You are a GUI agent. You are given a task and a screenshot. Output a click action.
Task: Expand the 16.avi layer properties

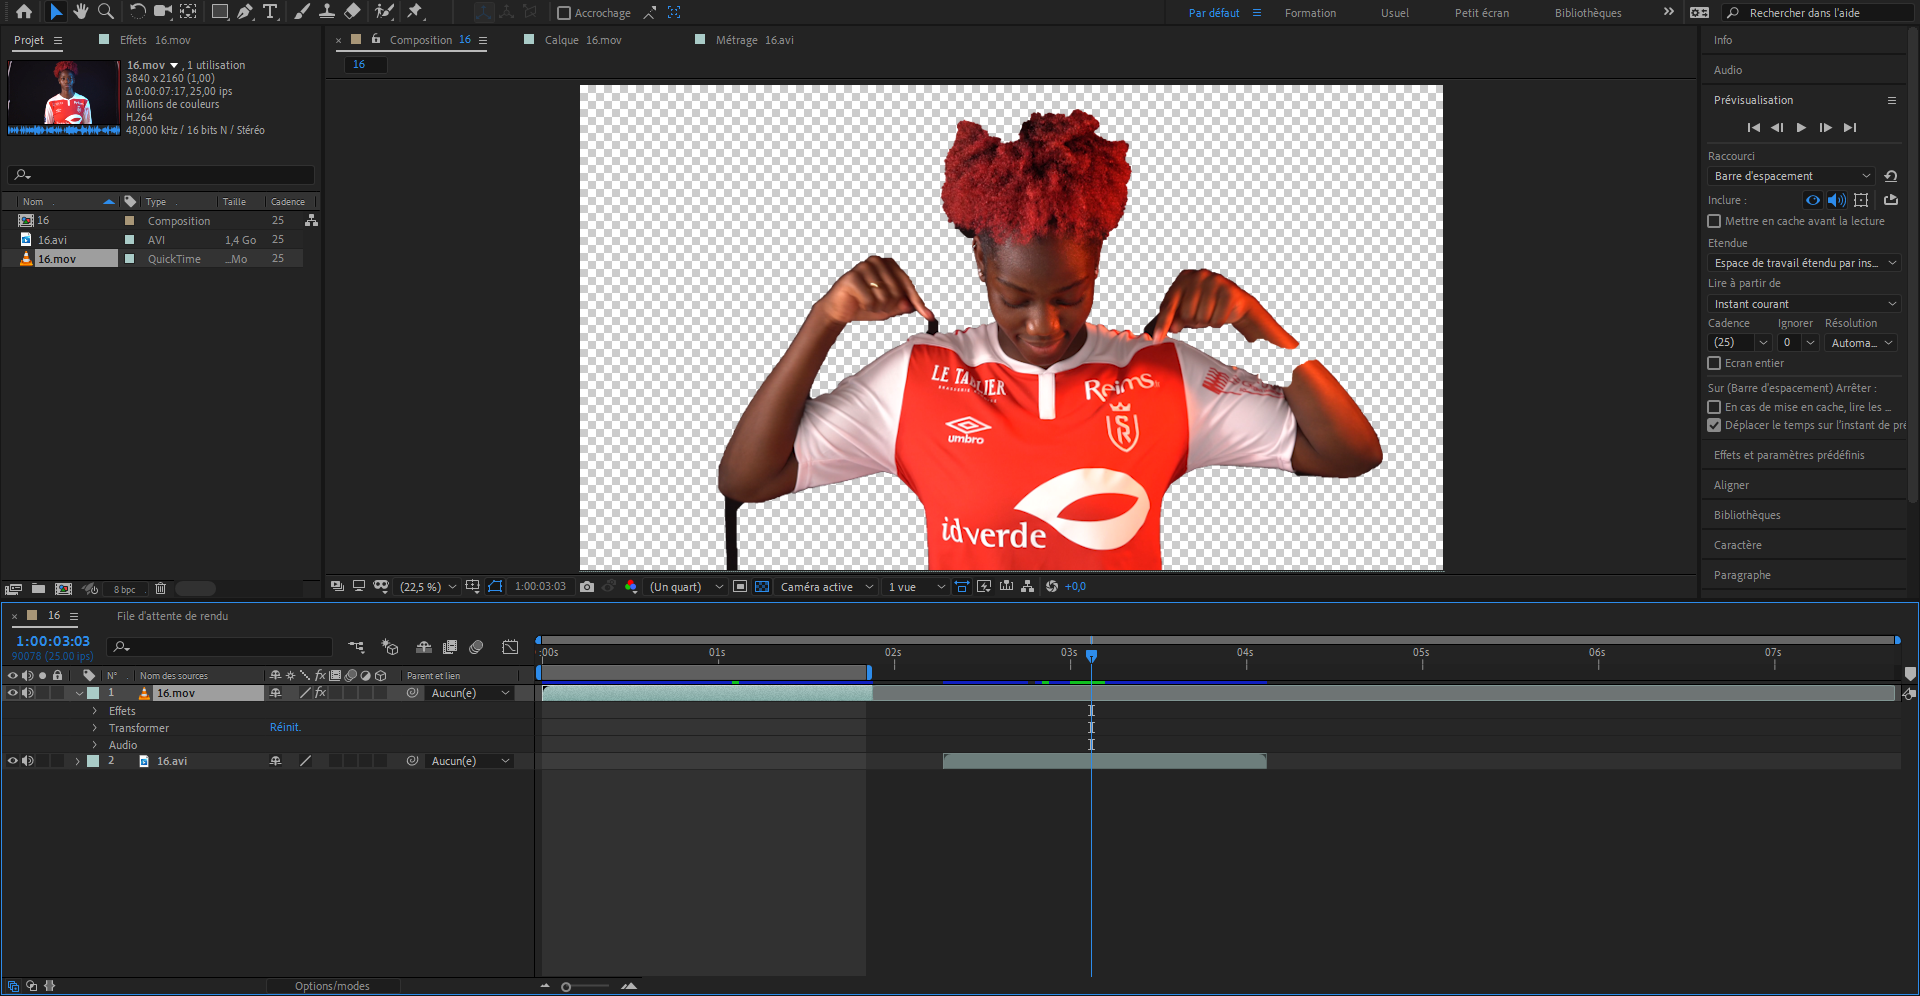coord(77,761)
